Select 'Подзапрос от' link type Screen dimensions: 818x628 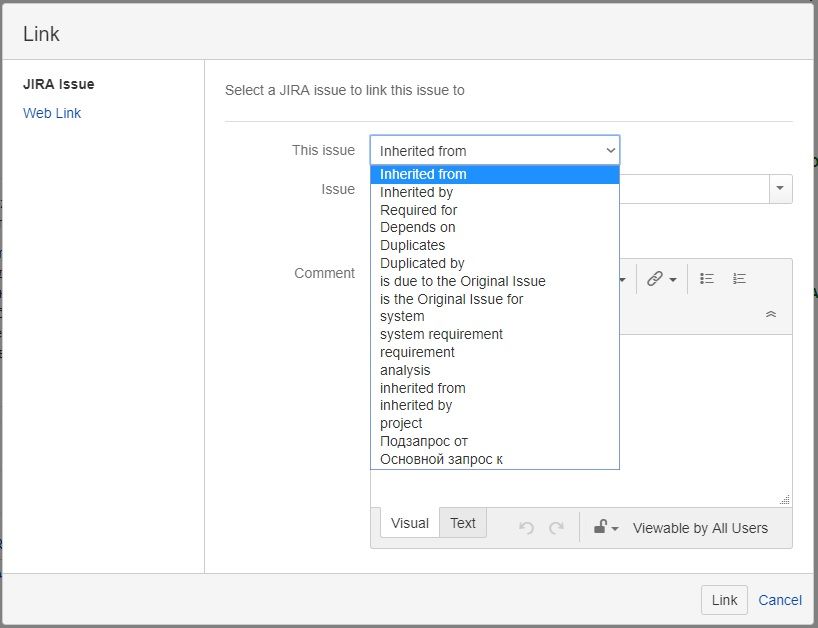coord(495,441)
